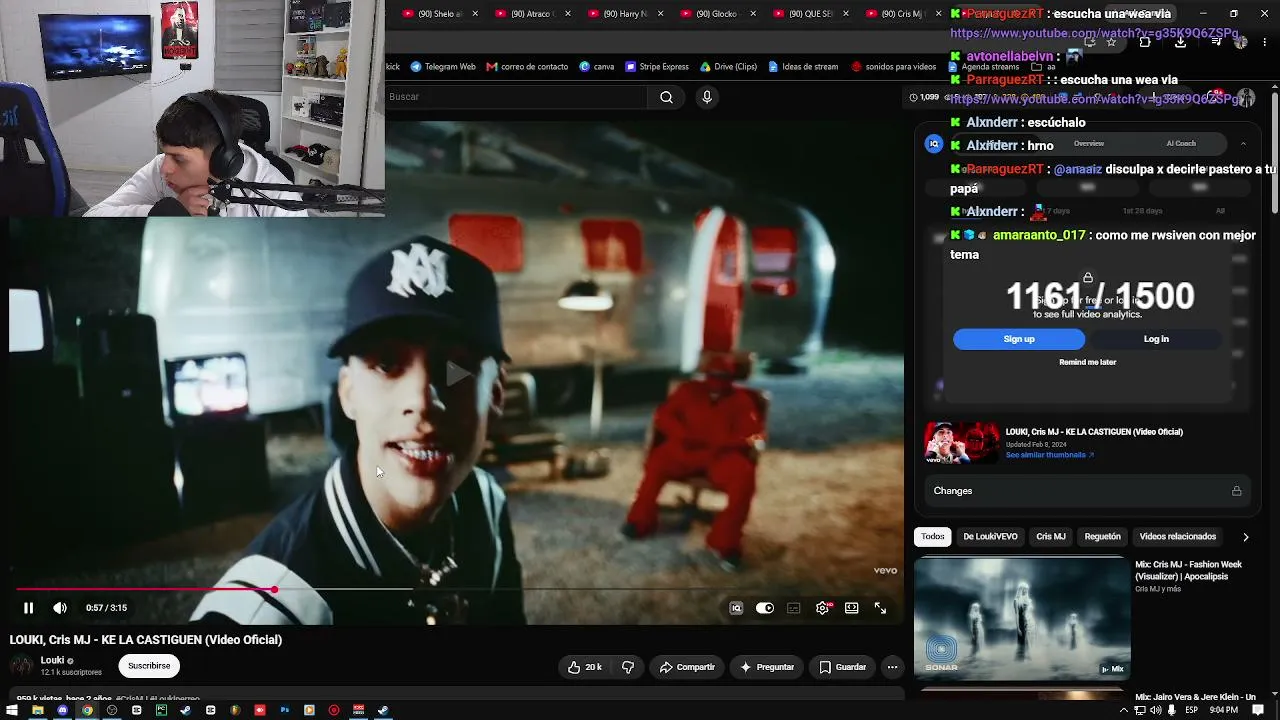Image resolution: width=1280 pixels, height=720 pixels.
Task: Click the blue Sign up button
Action: point(1019,339)
